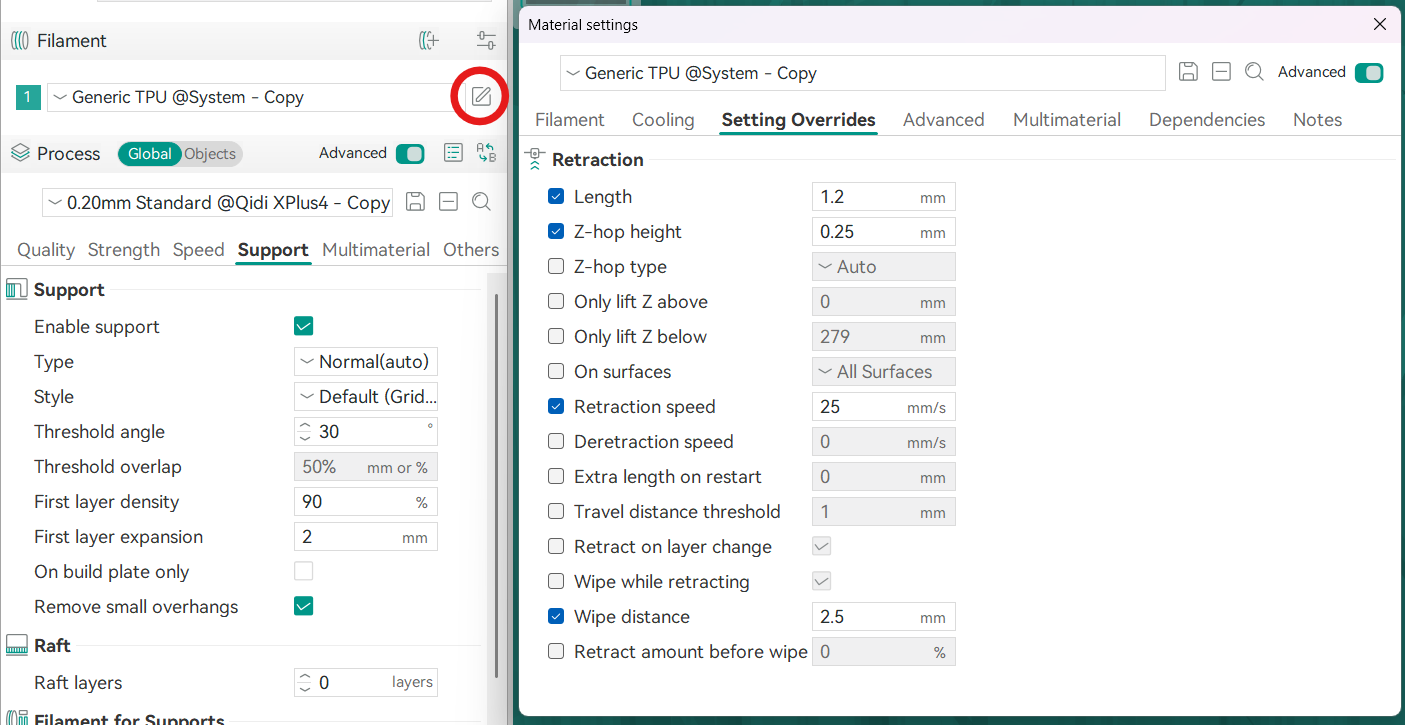
Task: Click the Wipe distance value field
Action: coord(884,617)
